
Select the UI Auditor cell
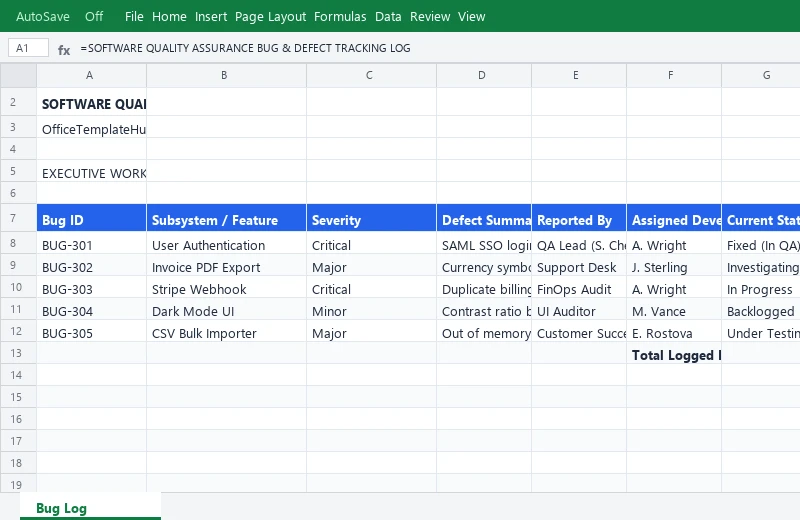[579, 309]
